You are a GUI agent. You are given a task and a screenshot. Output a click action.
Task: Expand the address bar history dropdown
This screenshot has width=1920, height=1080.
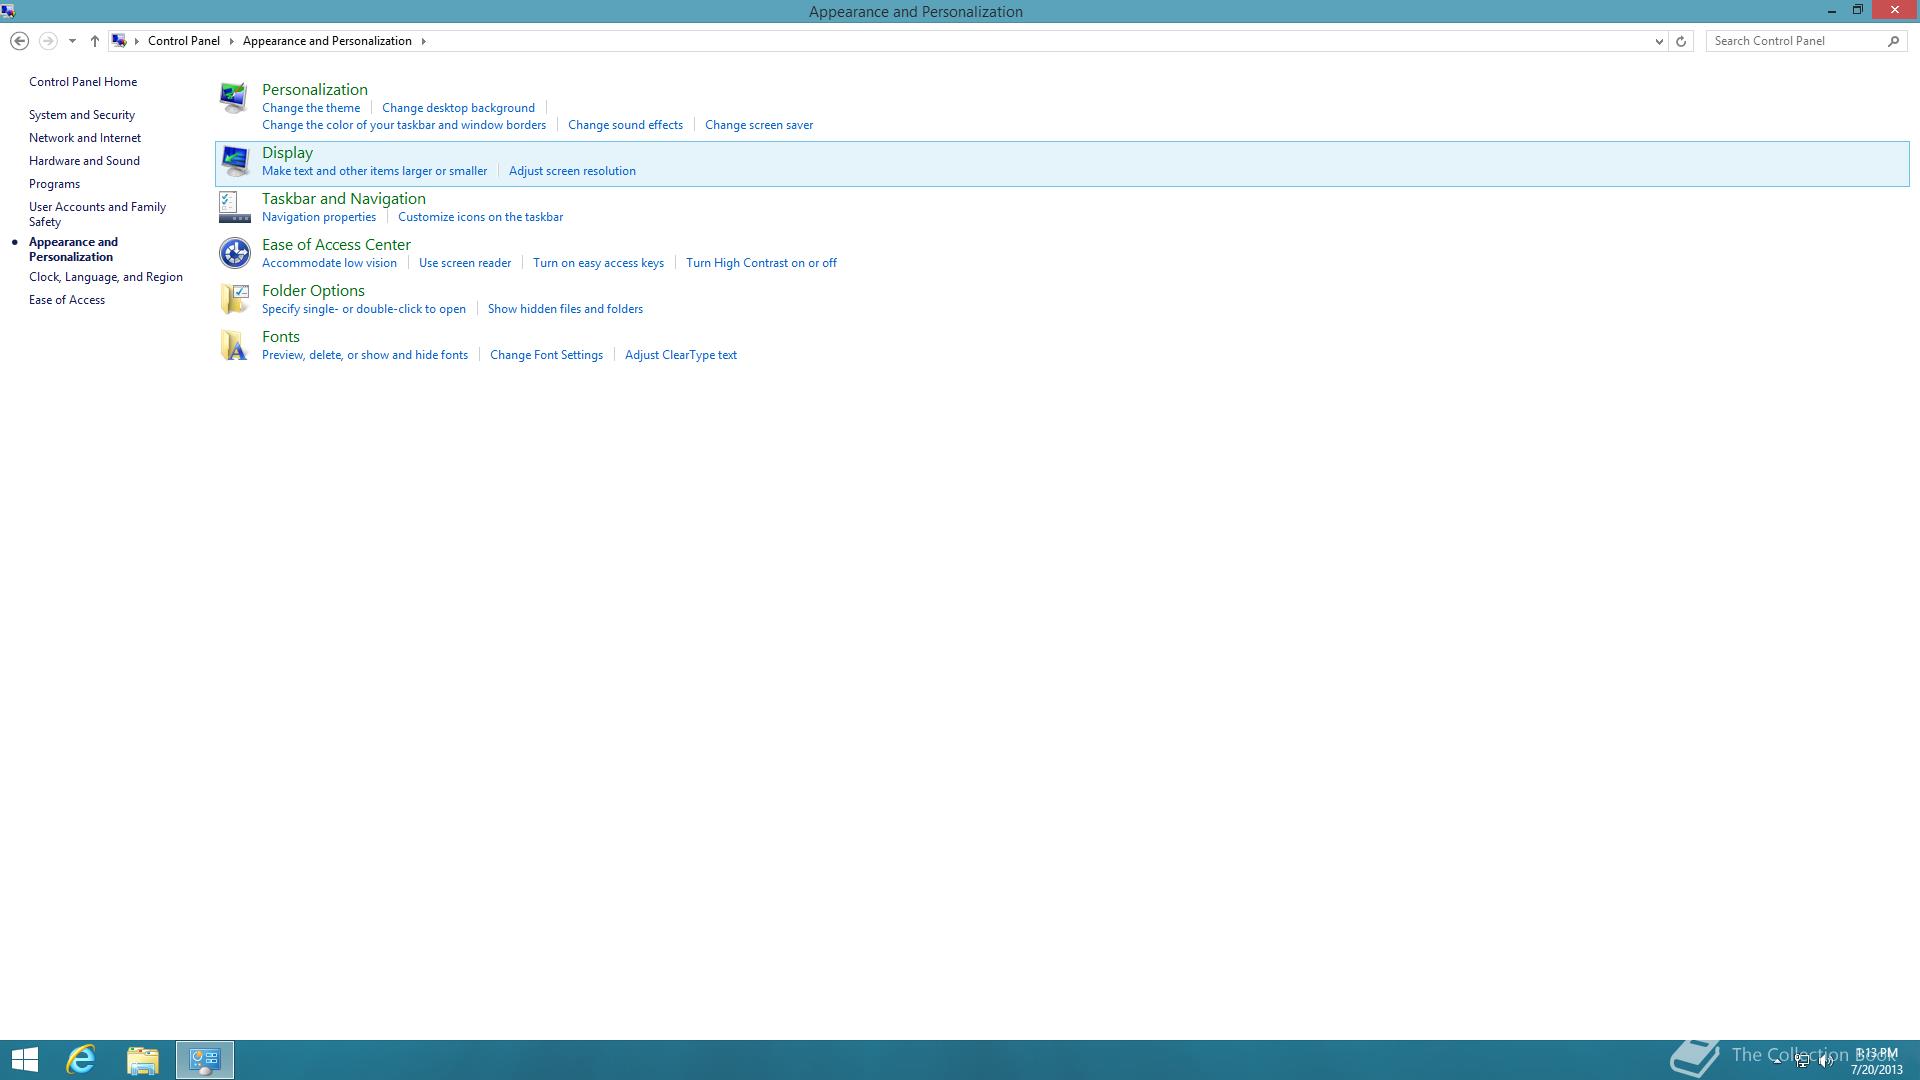pyautogui.click(x=1659, y=41)
